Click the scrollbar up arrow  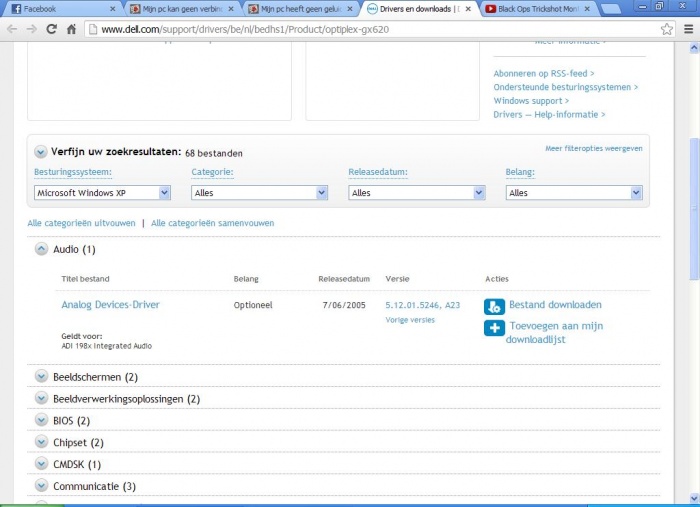pyautogui.click(x=694, y=47)
